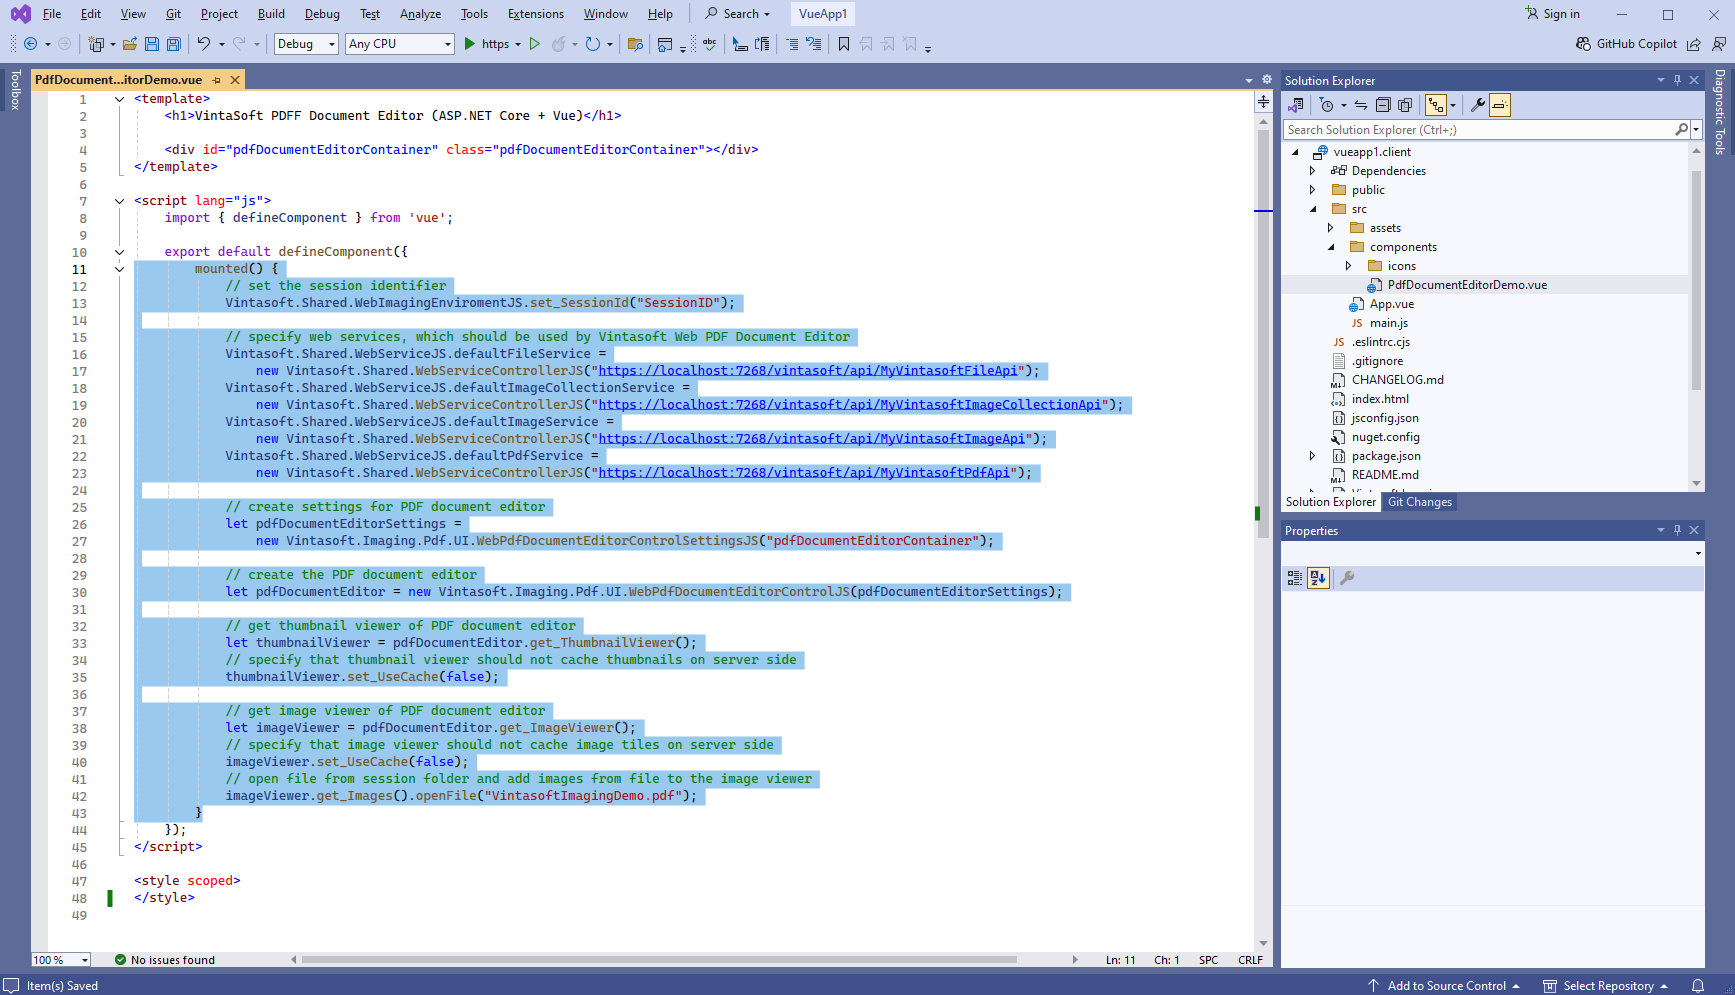Switch to the Git Changes tab

pos(1419,502)
